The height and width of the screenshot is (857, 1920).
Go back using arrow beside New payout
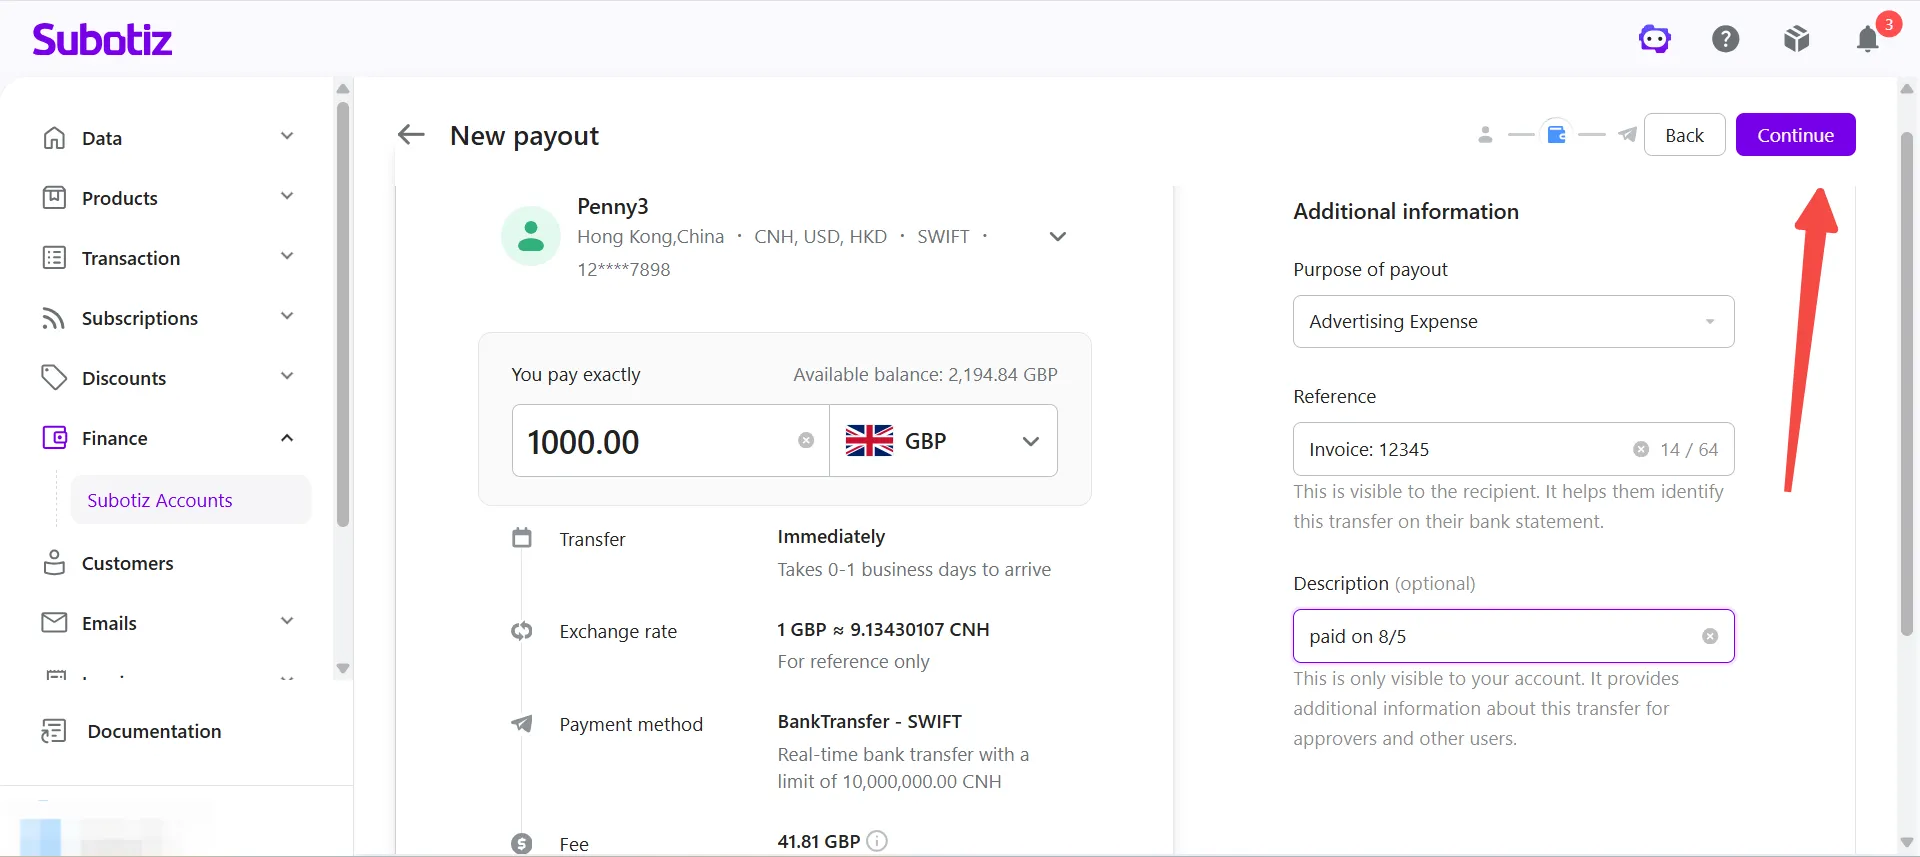pyautogui.click(x=411, y=135)
